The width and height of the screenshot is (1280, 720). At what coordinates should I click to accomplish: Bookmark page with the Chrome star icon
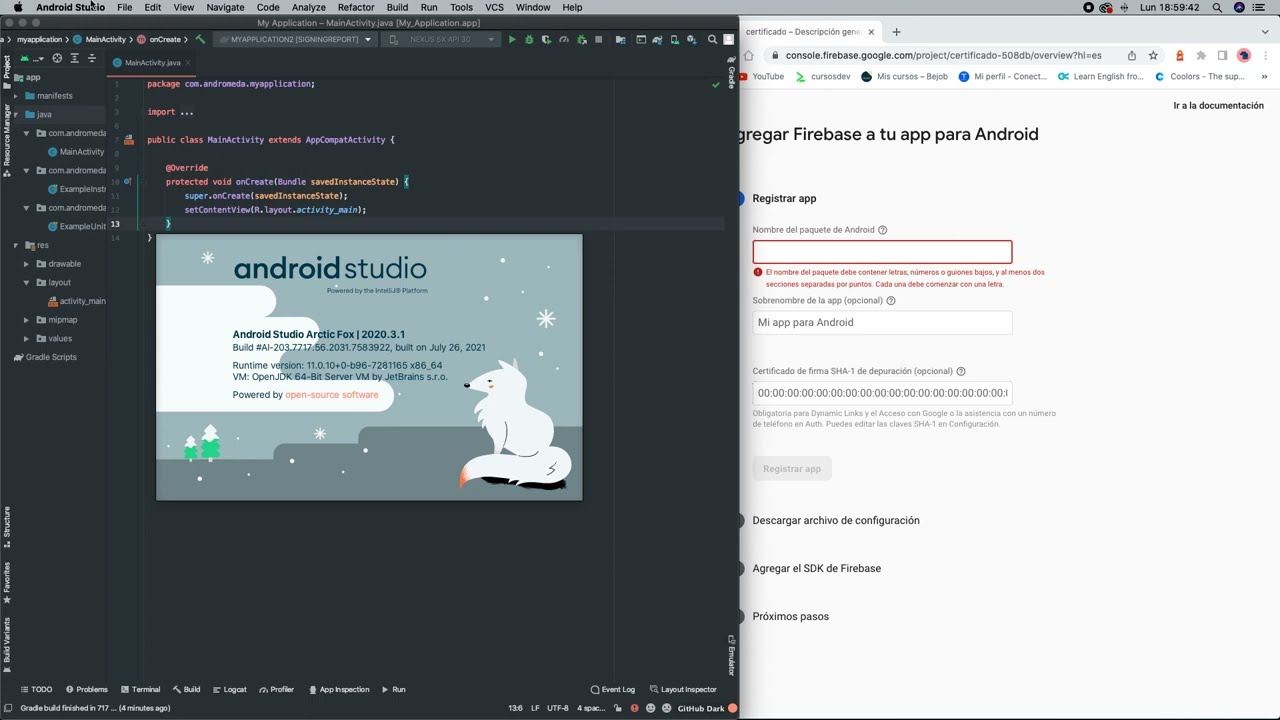coord(1153,56)
